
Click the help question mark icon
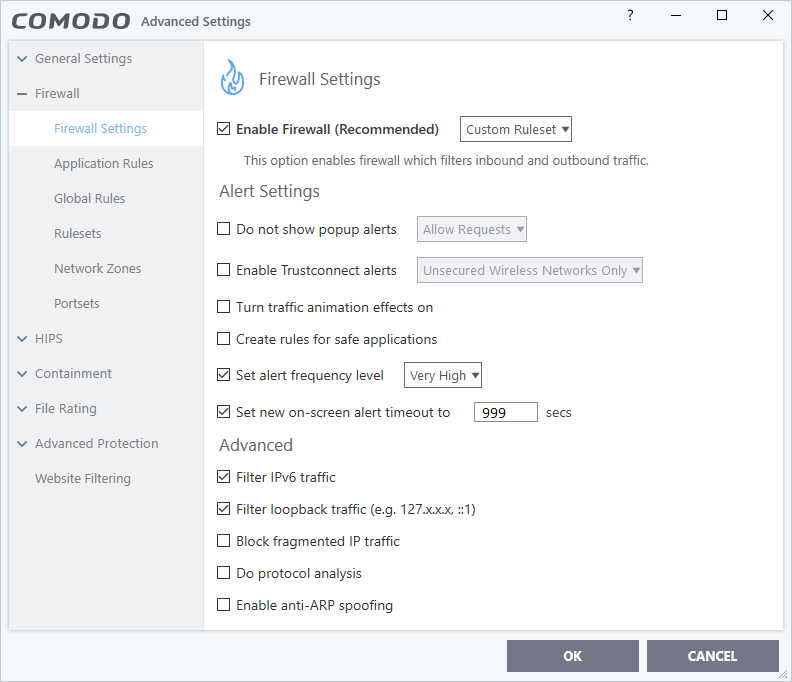point(630,15)
